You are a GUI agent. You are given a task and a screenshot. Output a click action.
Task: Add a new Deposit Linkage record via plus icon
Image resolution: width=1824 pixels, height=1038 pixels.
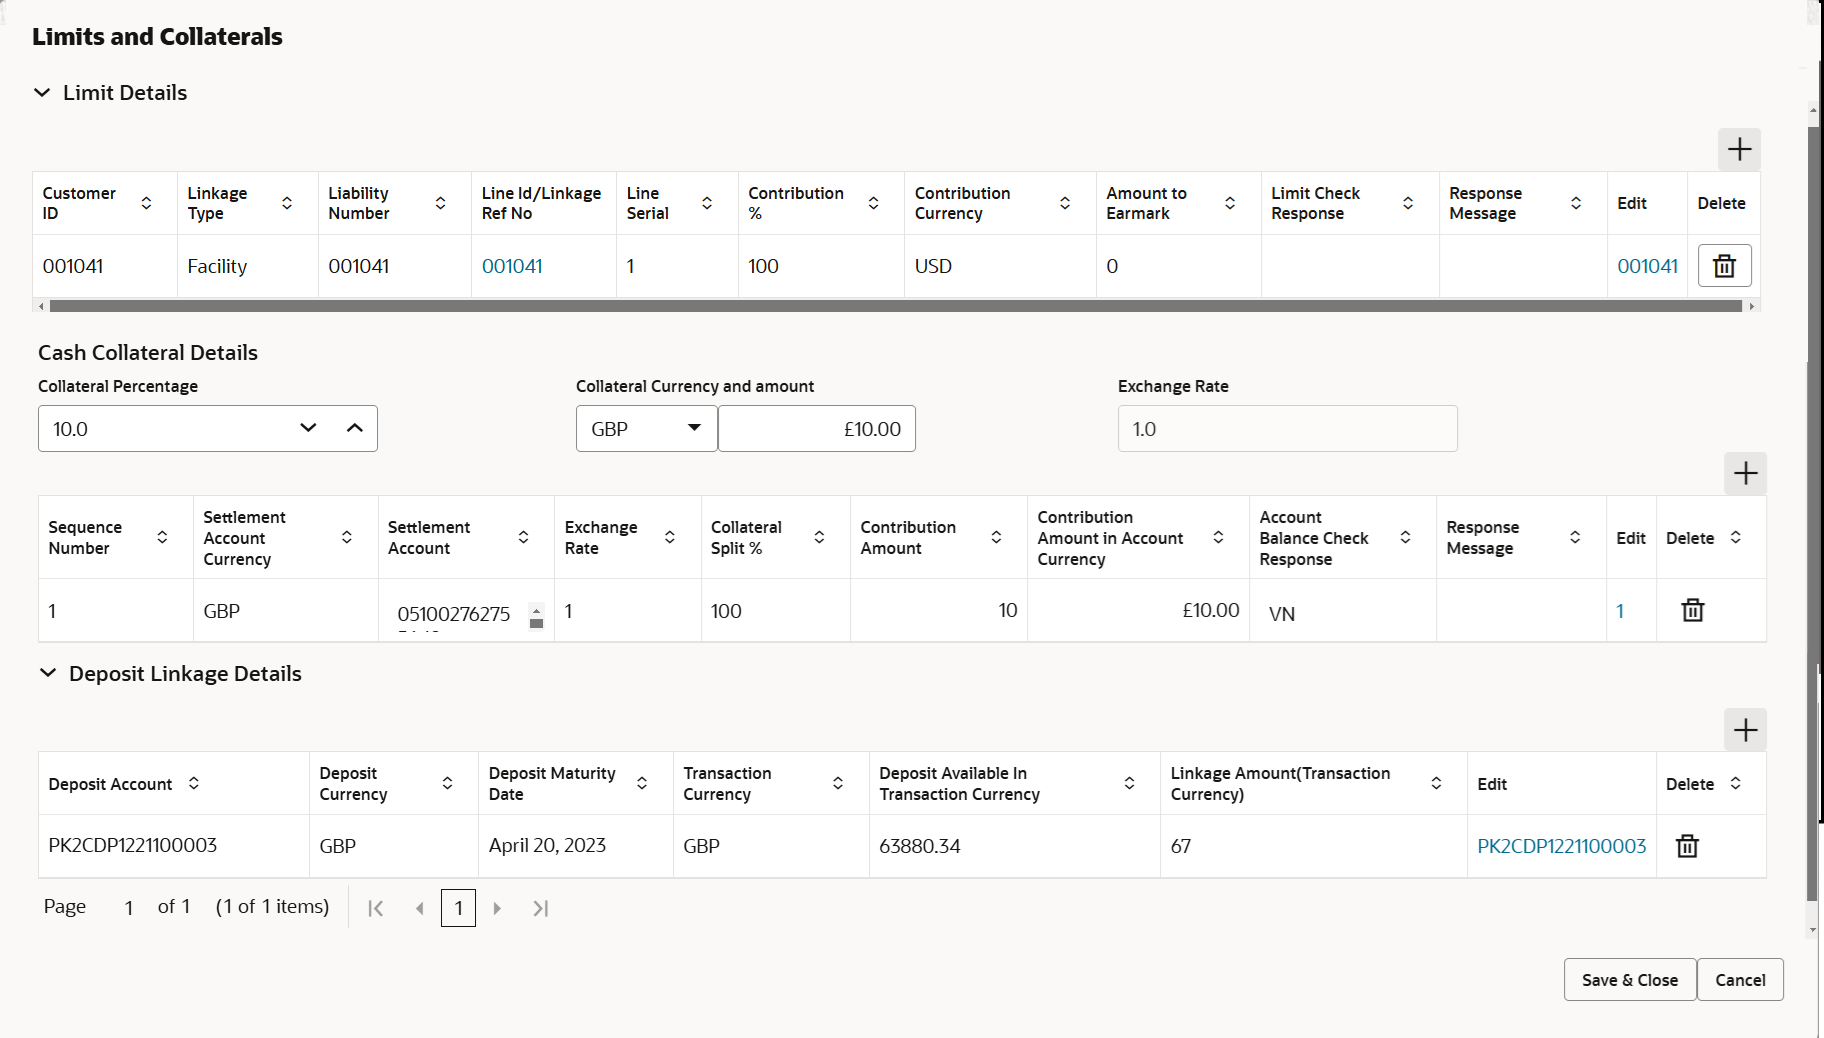[1745, 730]
